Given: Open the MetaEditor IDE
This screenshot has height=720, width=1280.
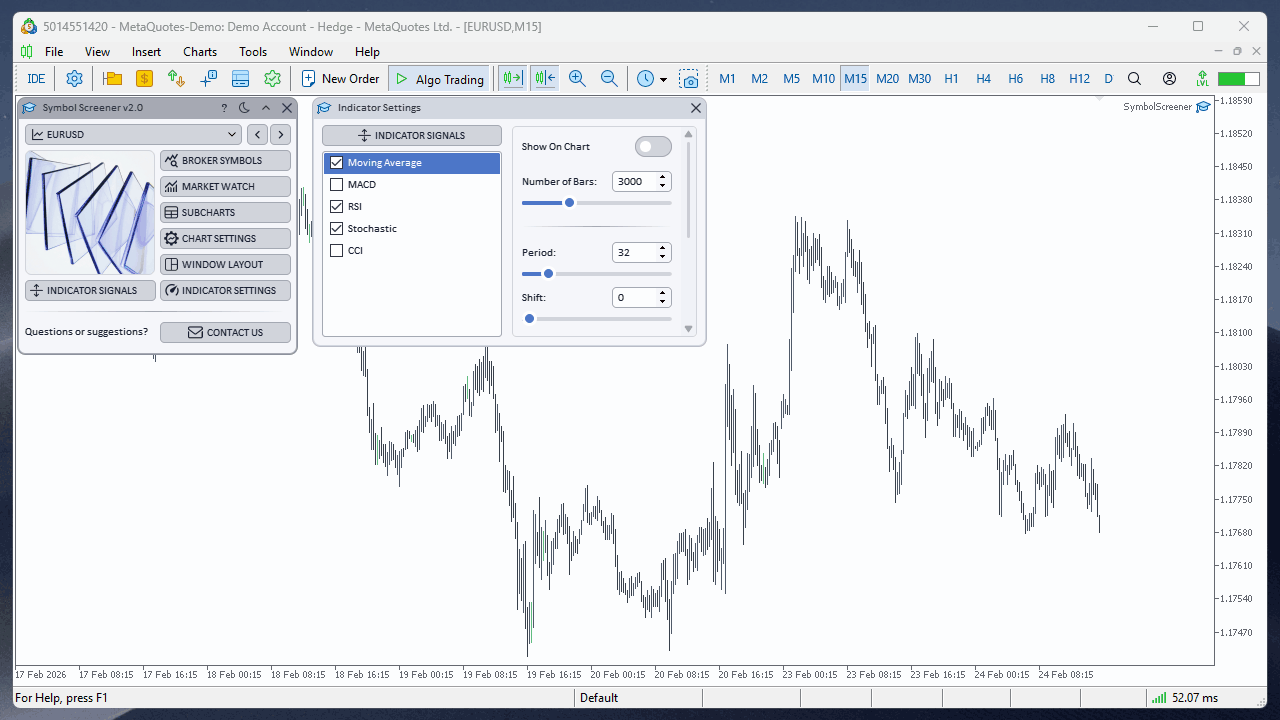Looking at the screenshot, I should [36, 78].
